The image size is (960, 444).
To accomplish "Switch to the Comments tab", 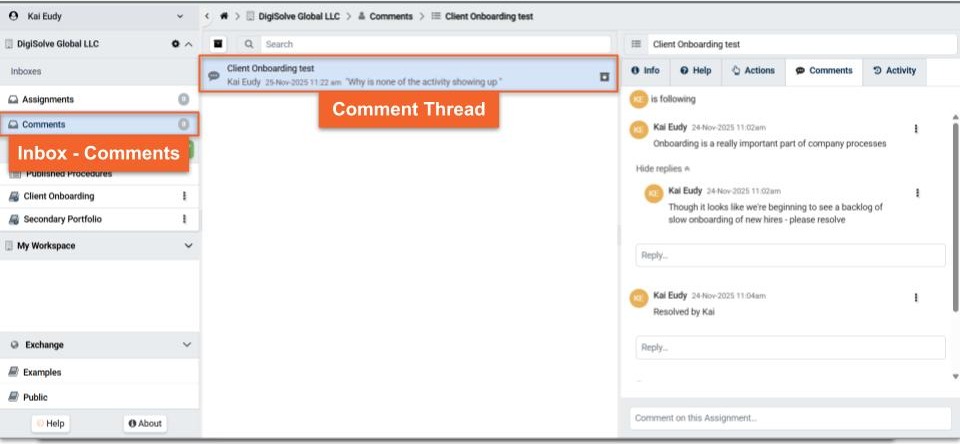I will [824, 70].
